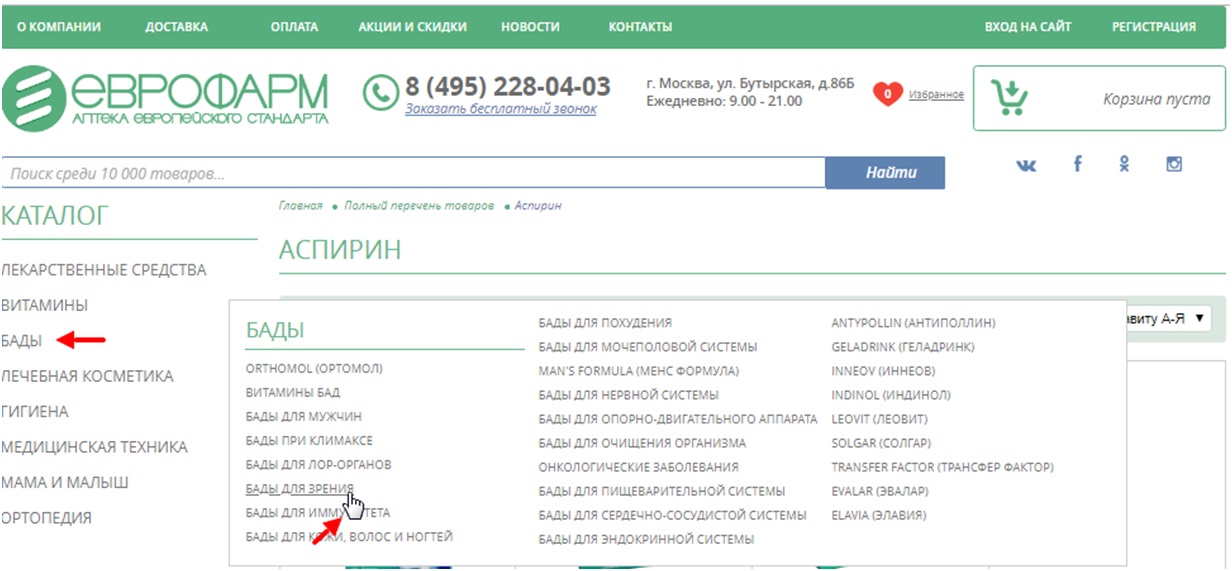Click БАДы для пищеварительной системы link
Viewport: 1232px width, 571px height.
[662, 491]
